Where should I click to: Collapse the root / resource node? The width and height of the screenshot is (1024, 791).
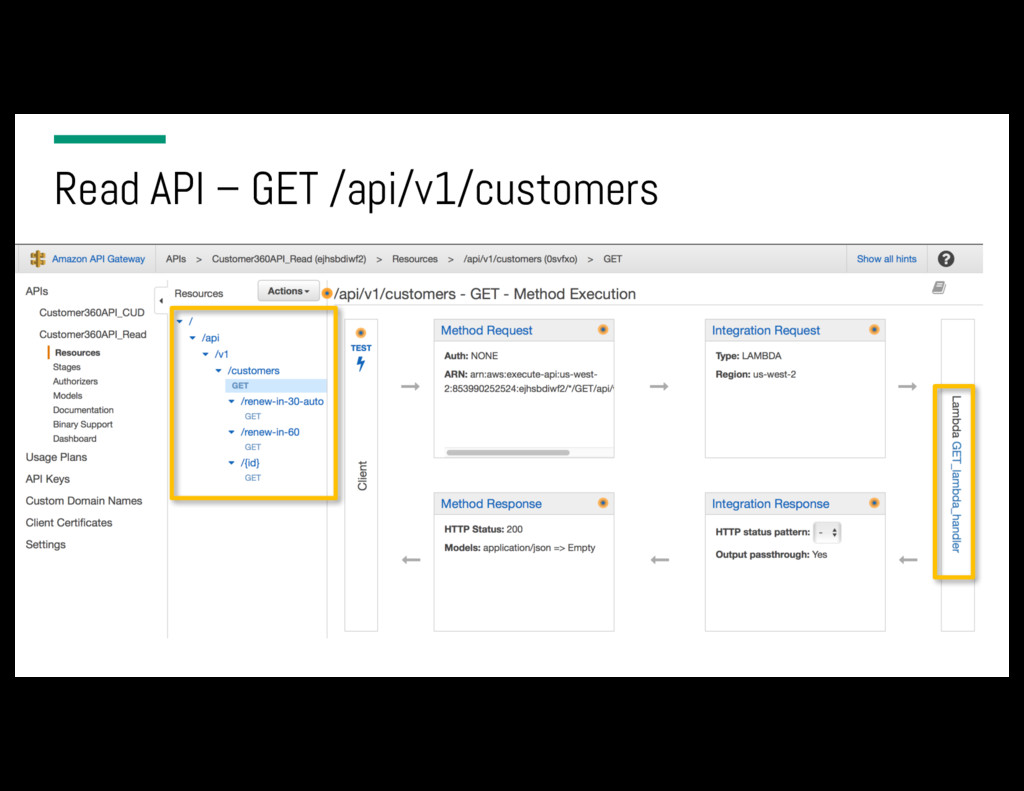click(180, 321)
